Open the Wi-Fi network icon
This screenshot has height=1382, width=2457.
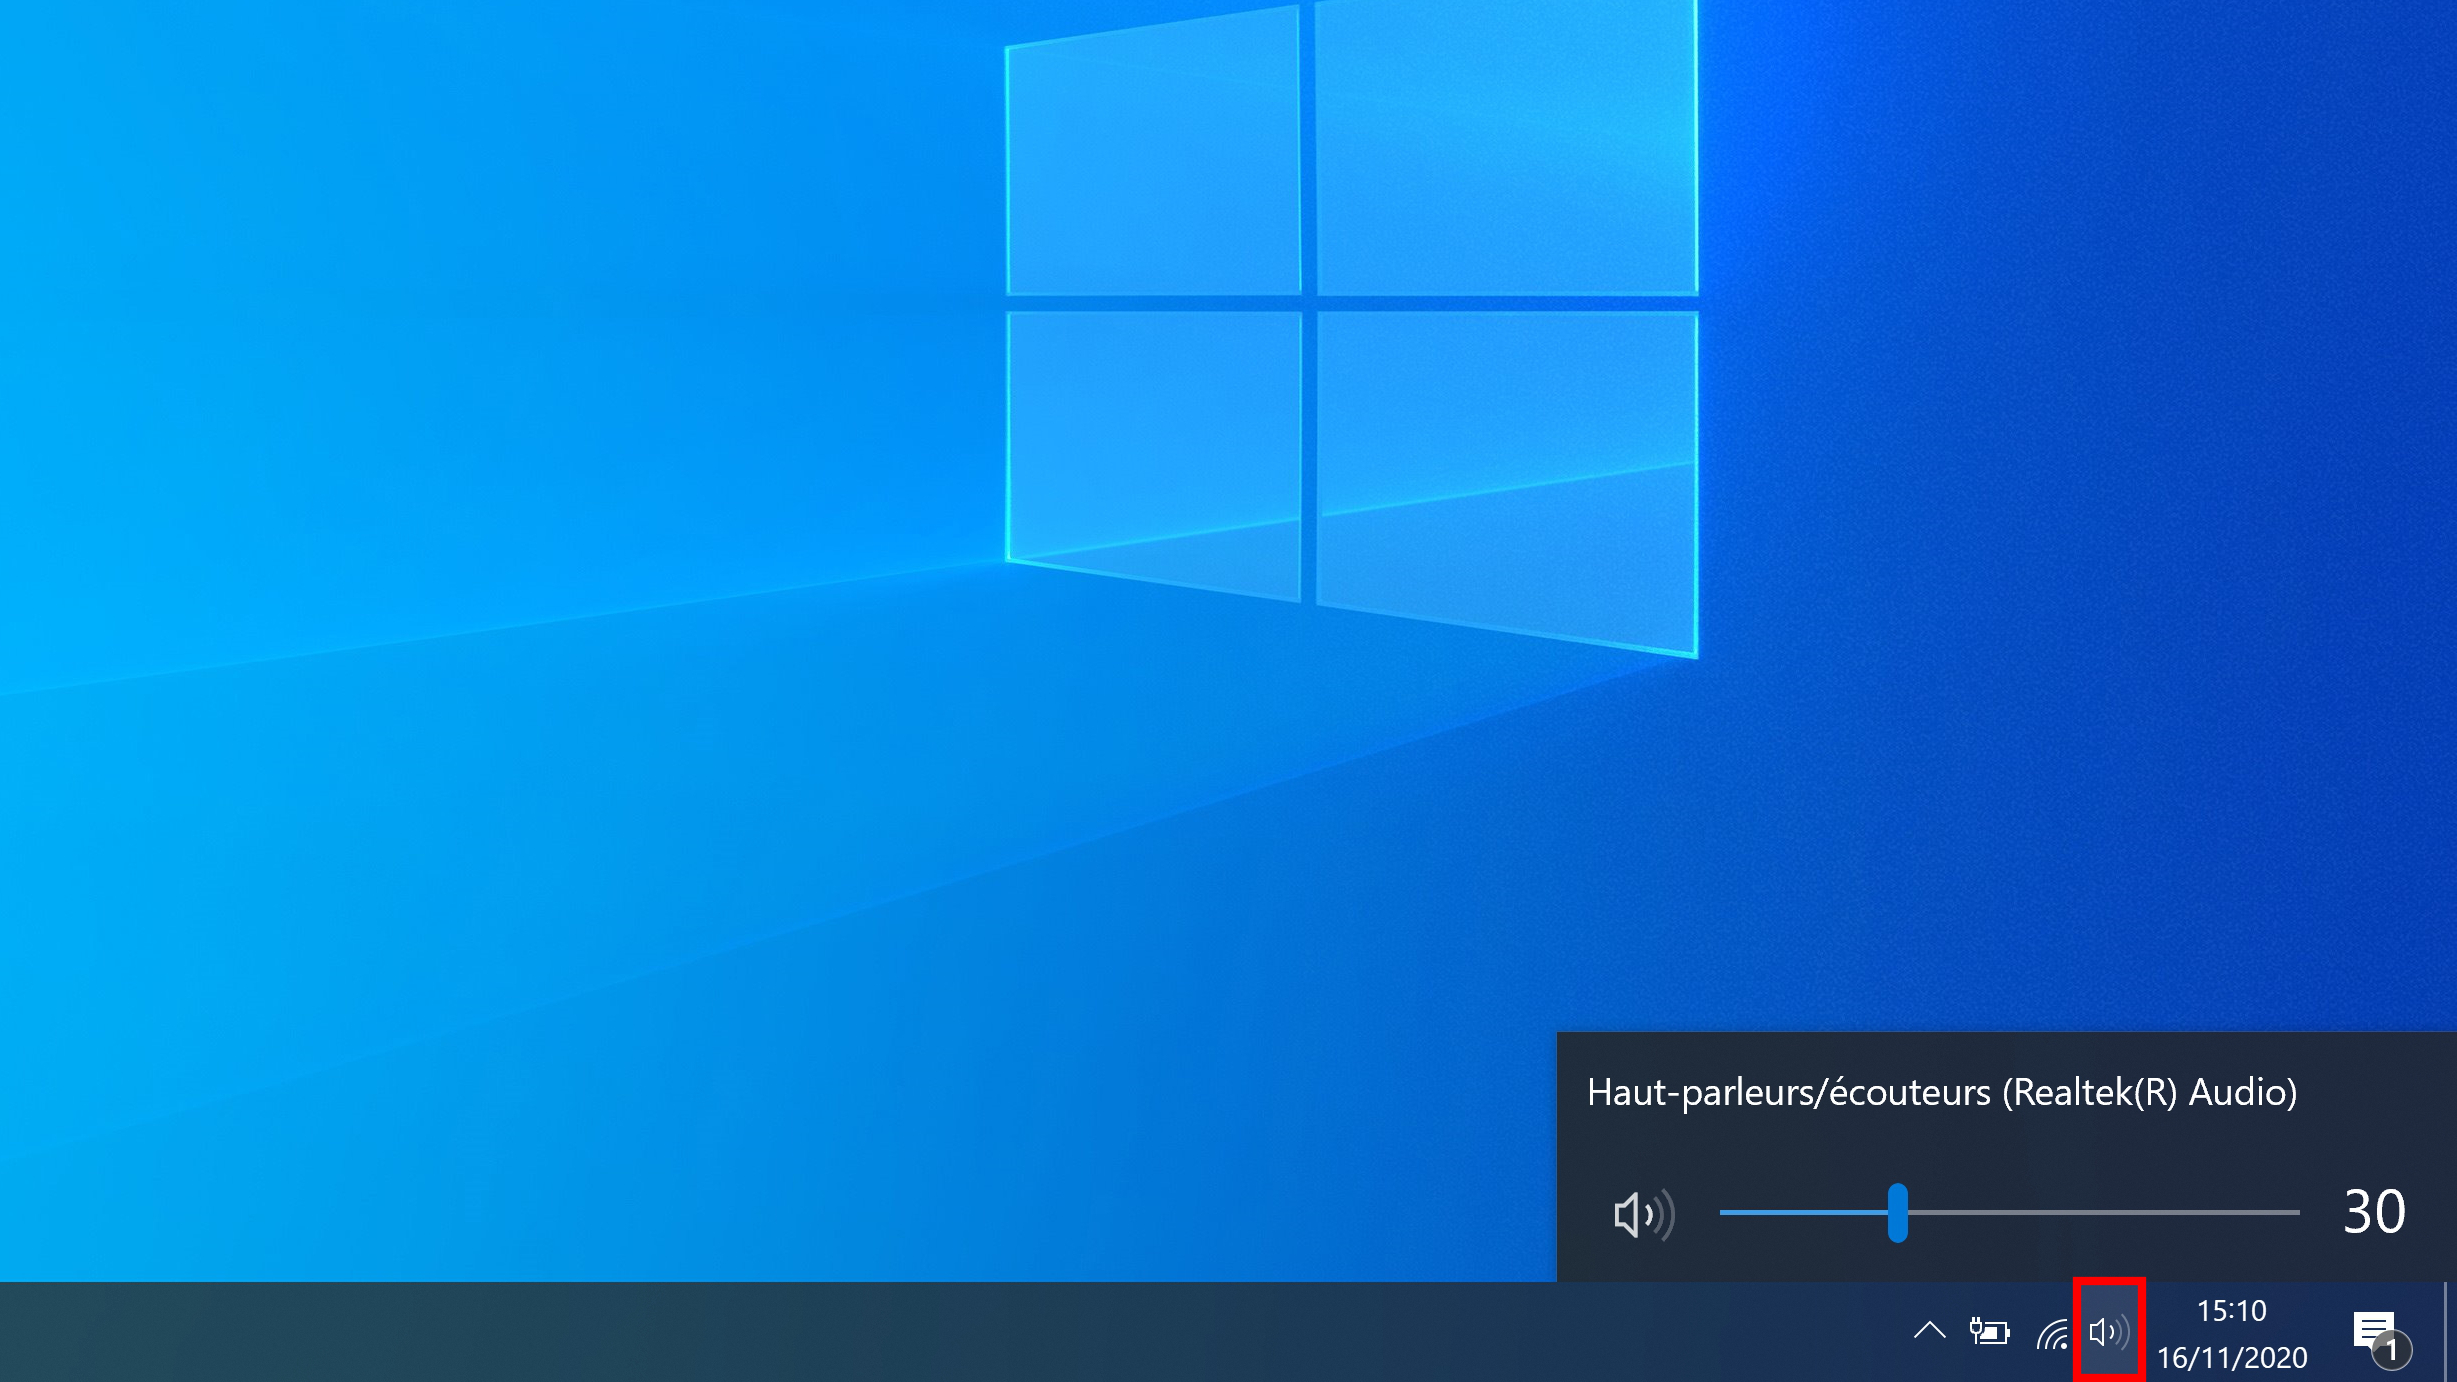click(x=2052, y=1334)
